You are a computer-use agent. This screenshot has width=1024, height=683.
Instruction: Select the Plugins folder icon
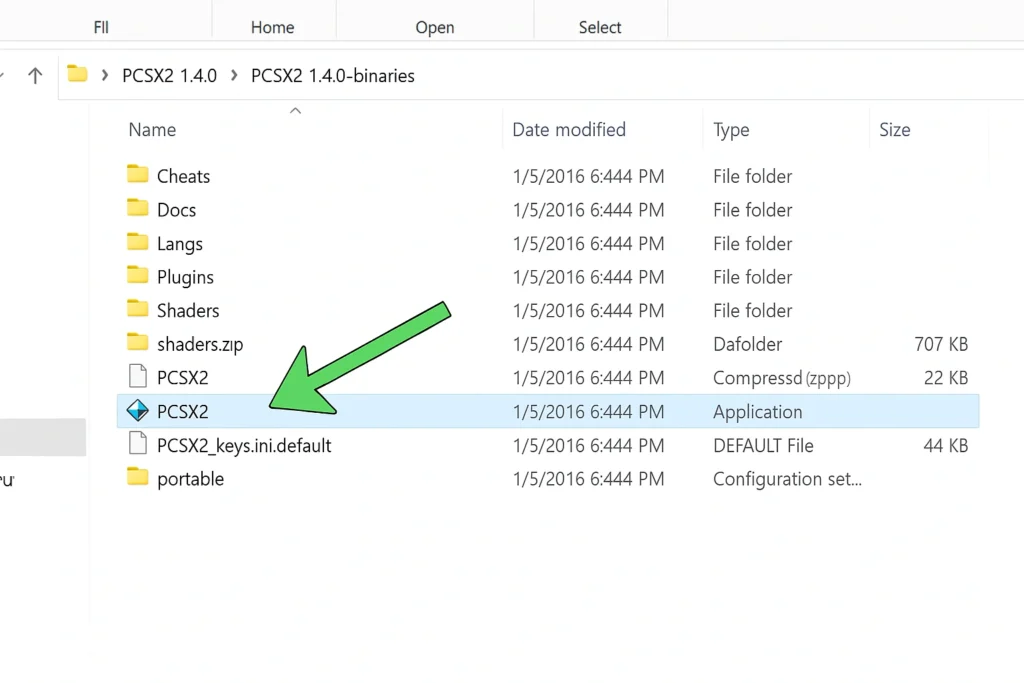[137, 276]
